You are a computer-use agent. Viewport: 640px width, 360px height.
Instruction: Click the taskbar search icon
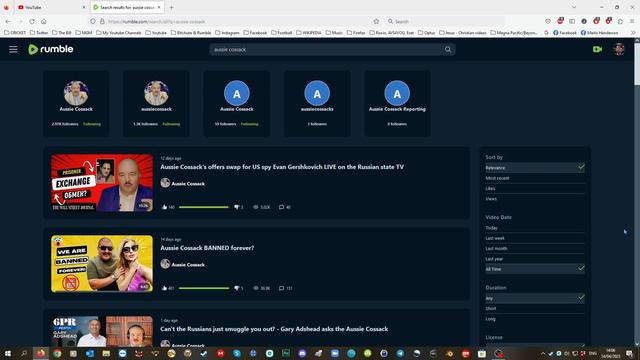coord(24,353)
